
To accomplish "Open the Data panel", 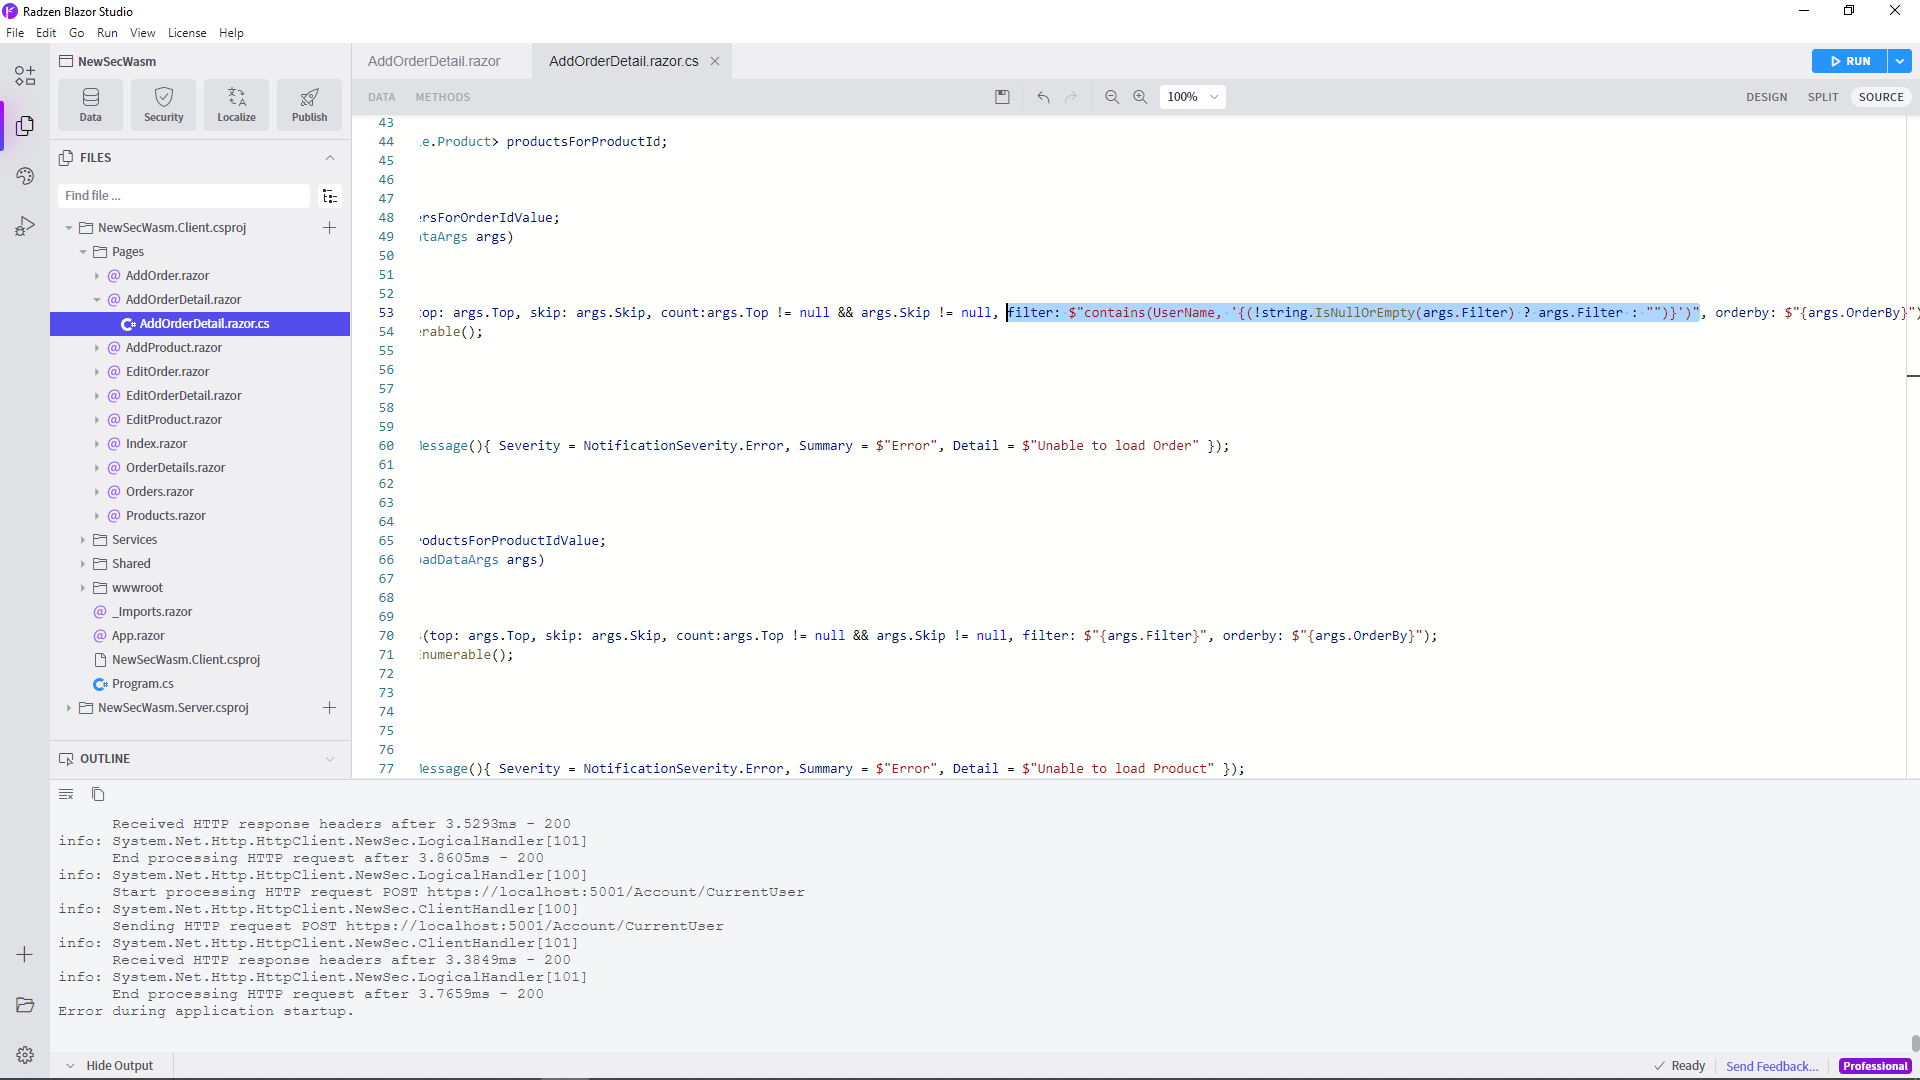I will [x=90, y=104].
